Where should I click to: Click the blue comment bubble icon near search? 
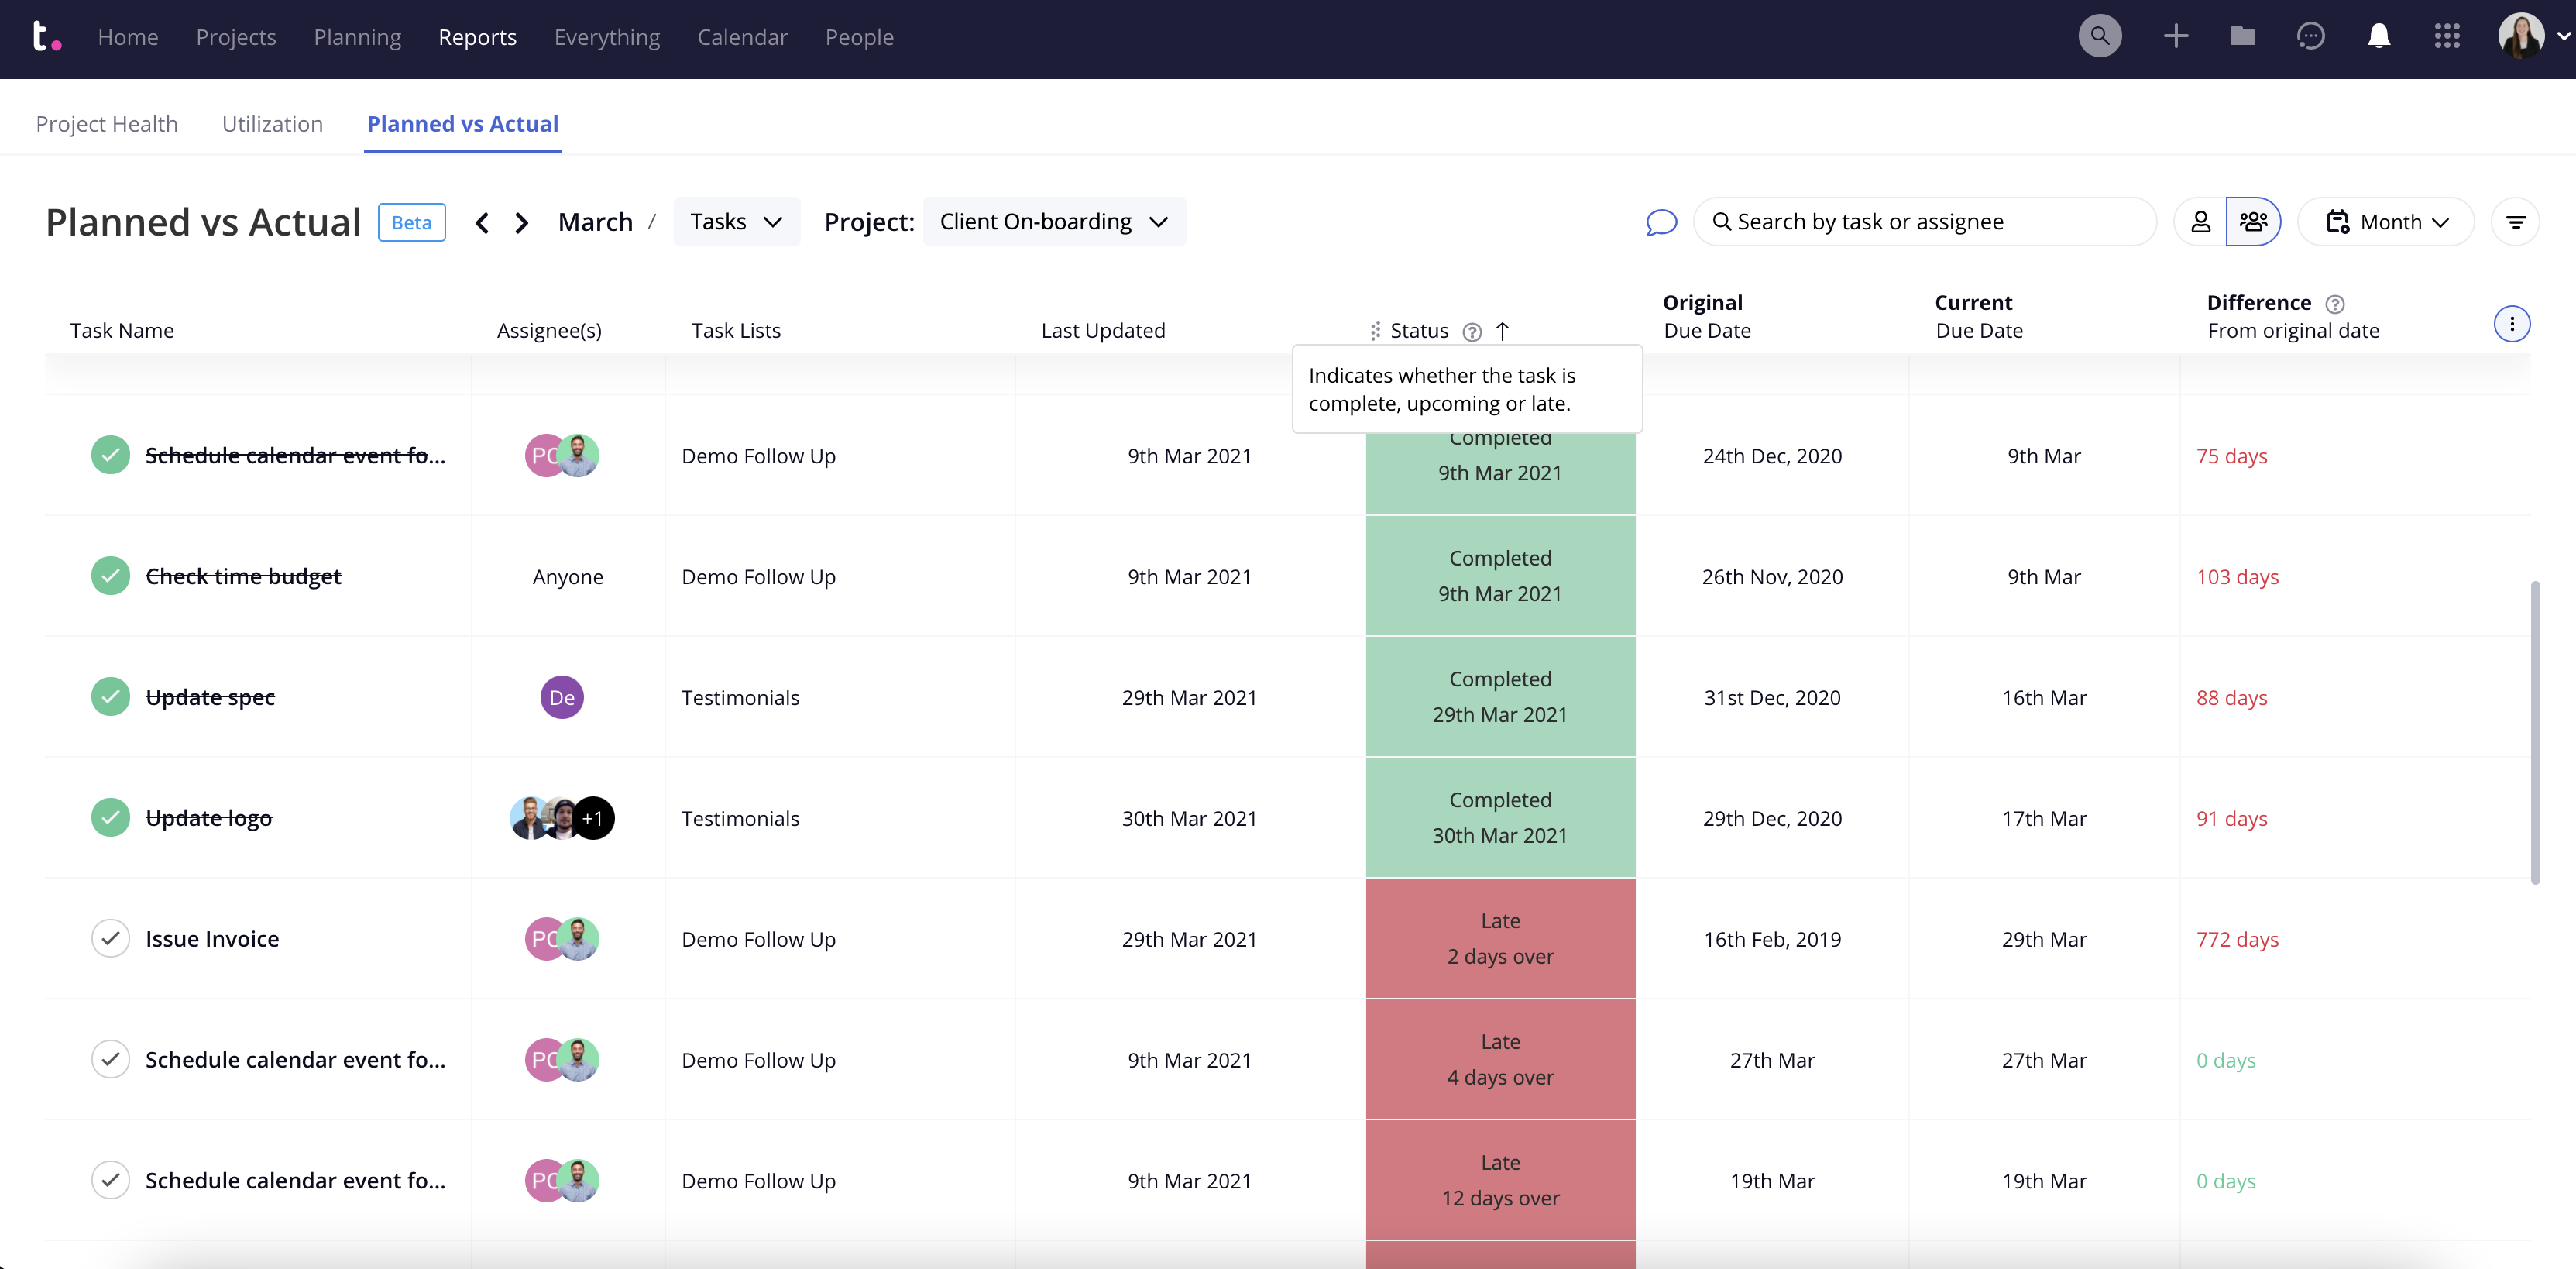(1660, 222)
